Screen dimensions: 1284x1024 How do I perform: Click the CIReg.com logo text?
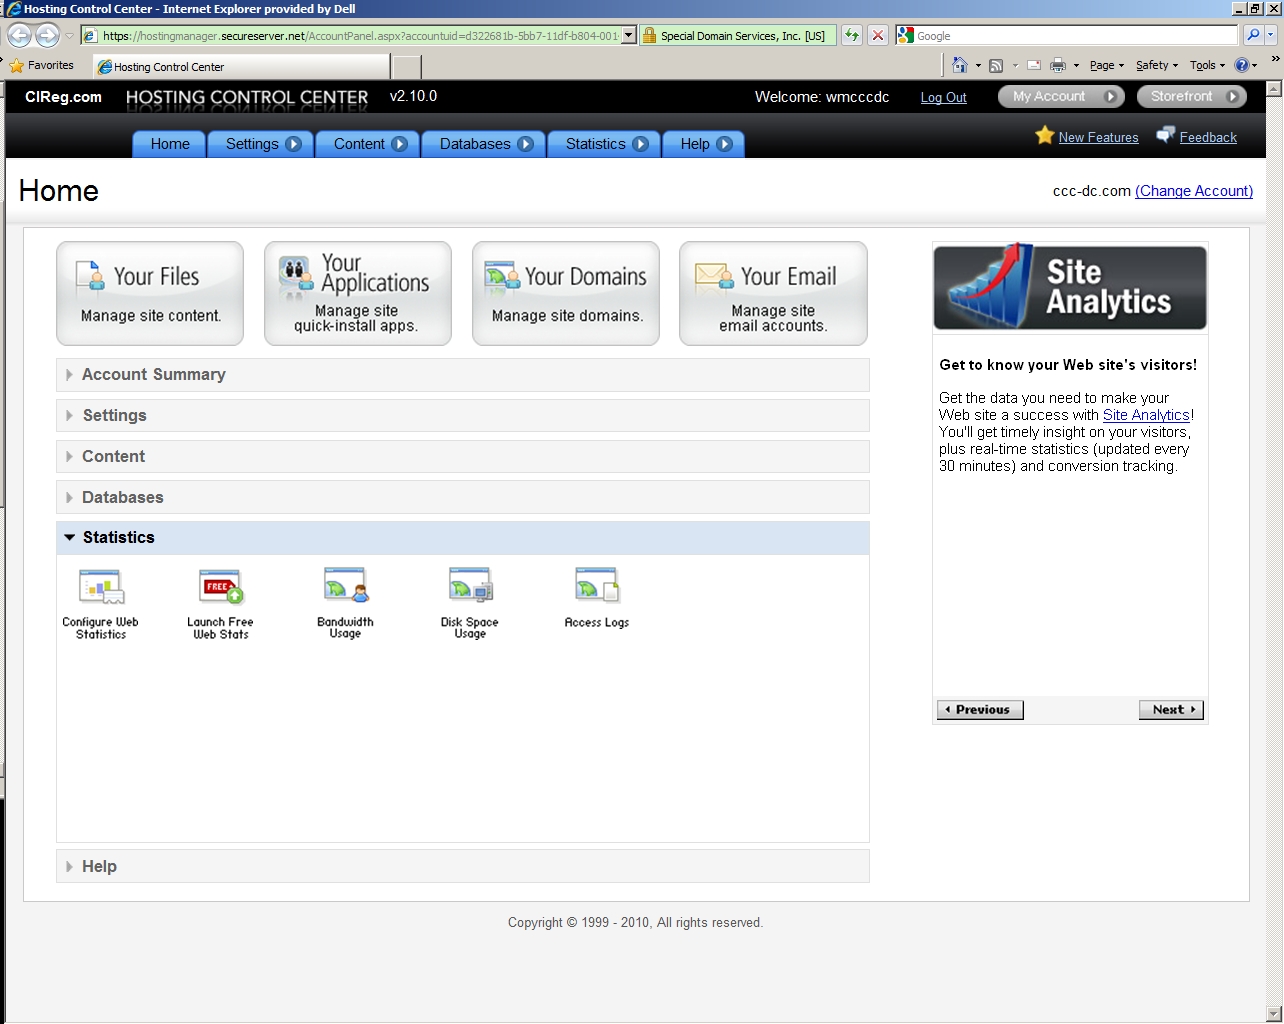coord(63,97)
